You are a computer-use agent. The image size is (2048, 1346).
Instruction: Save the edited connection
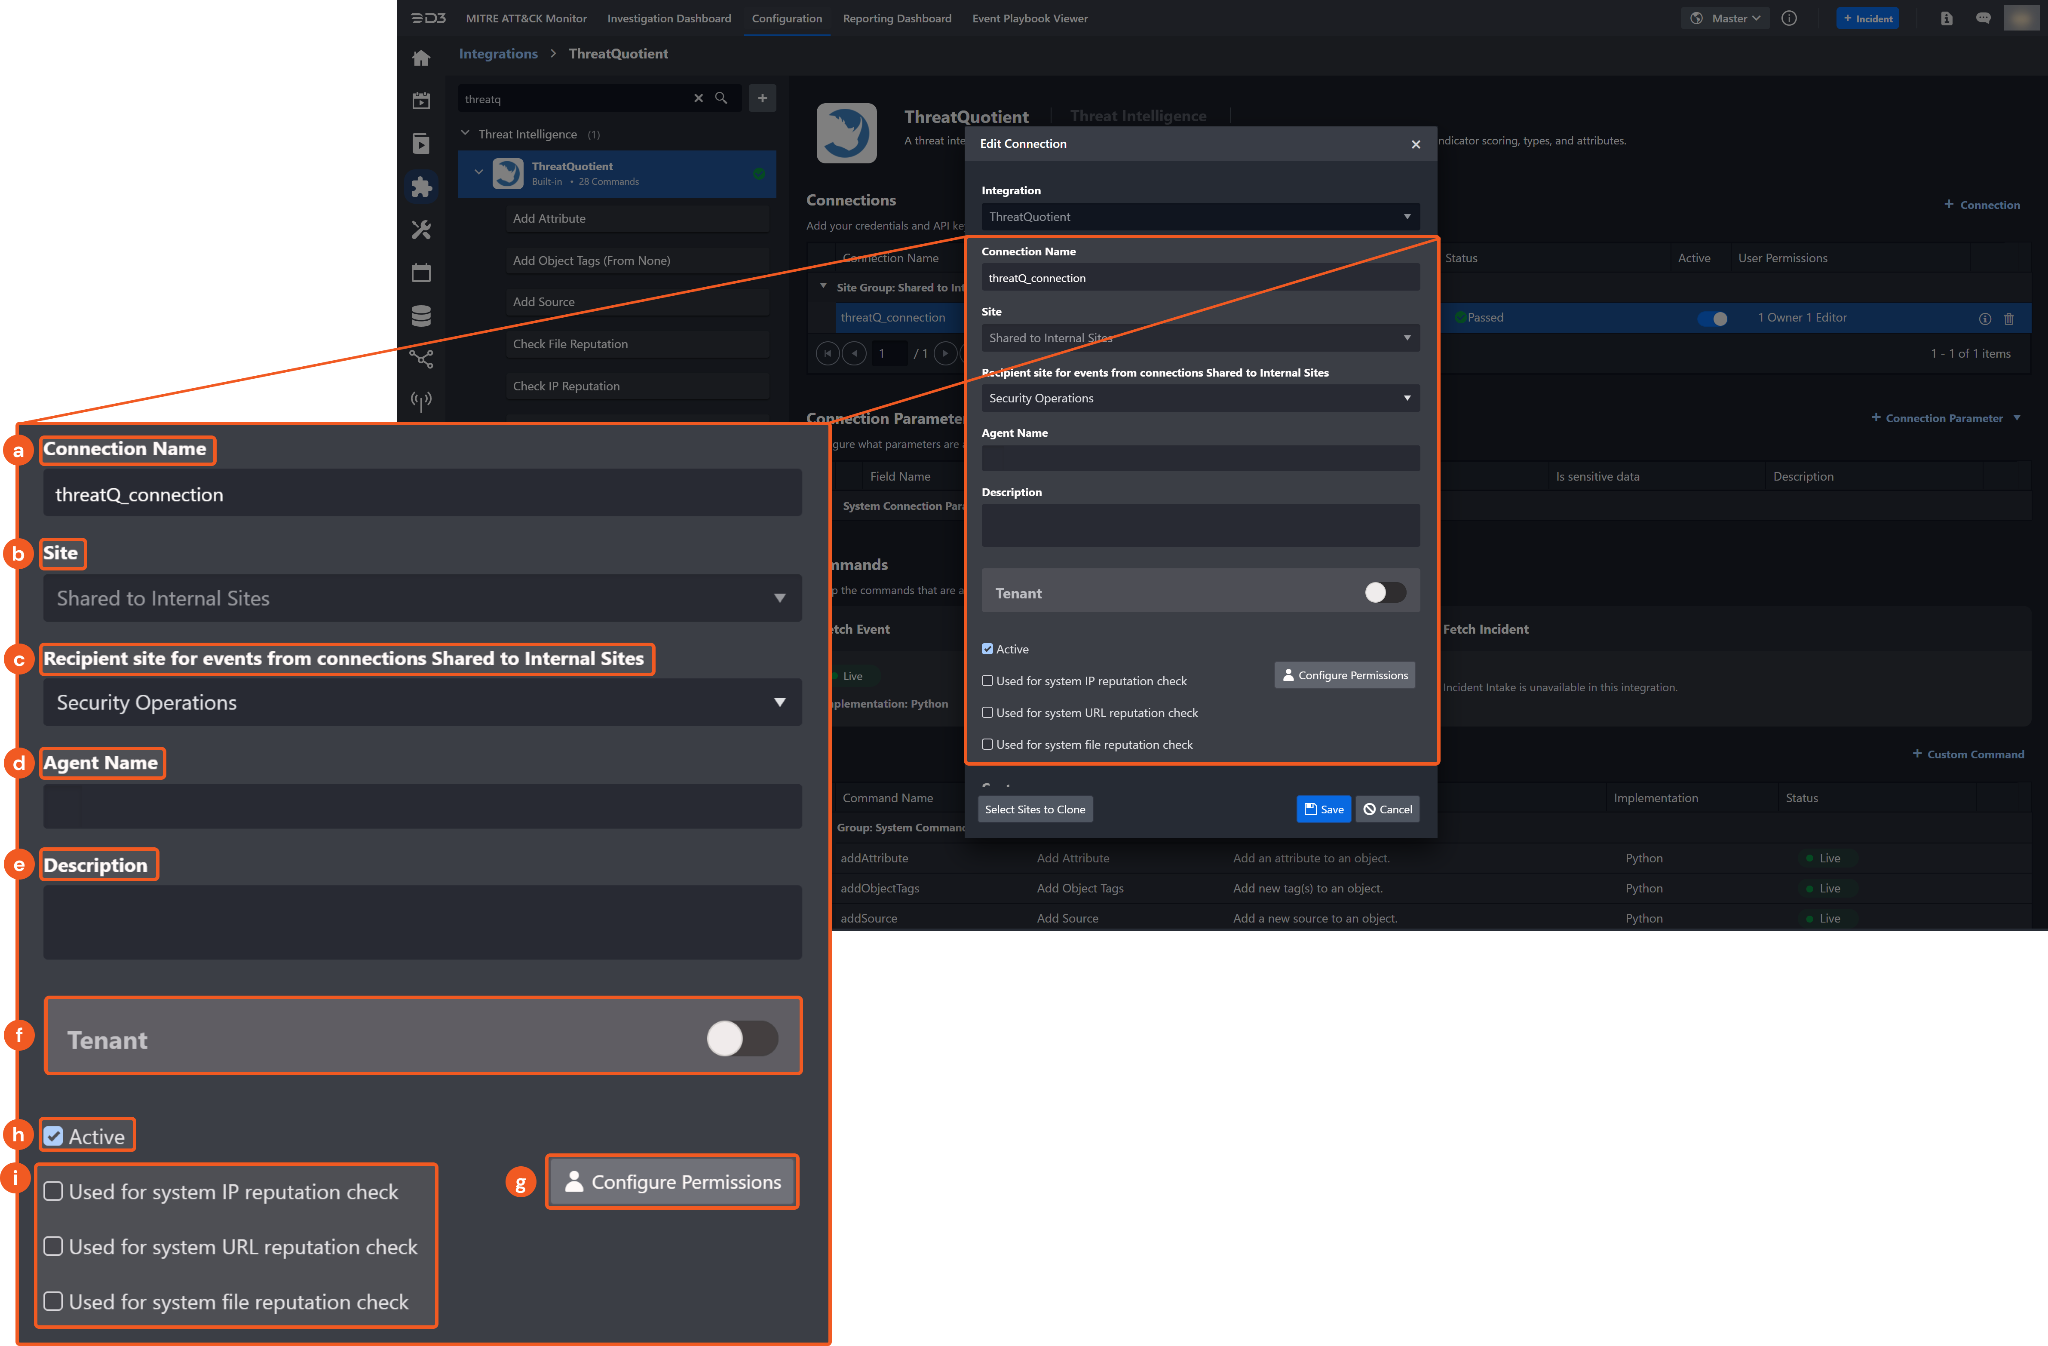pyautogui.click(x=1323, y=809)
